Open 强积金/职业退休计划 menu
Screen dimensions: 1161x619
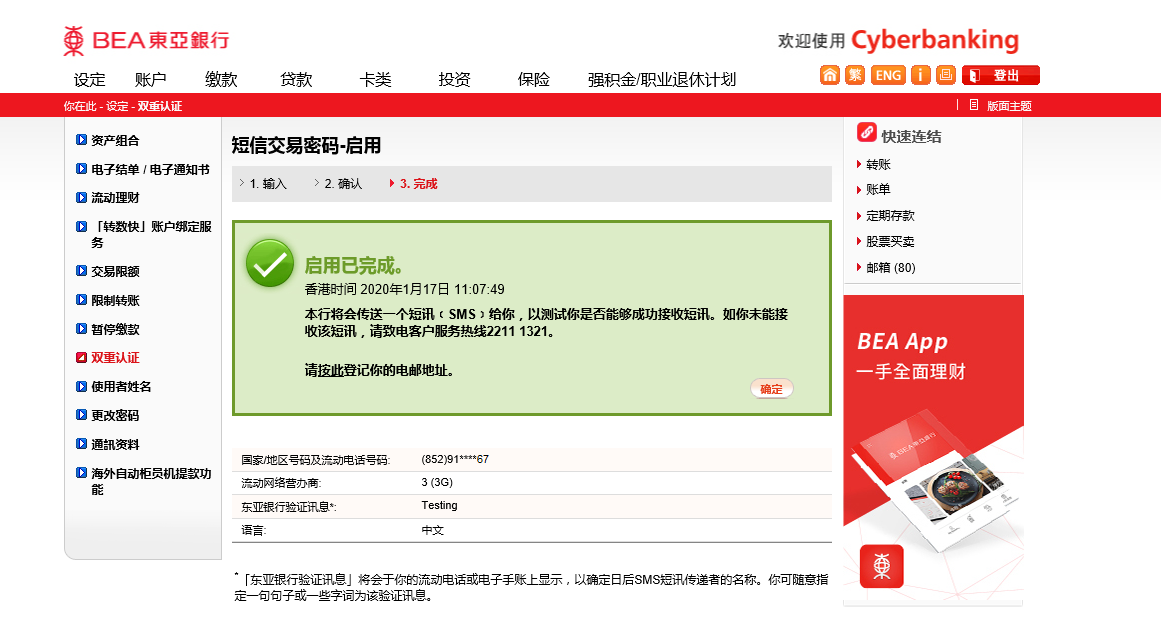[x=662, y=80]
